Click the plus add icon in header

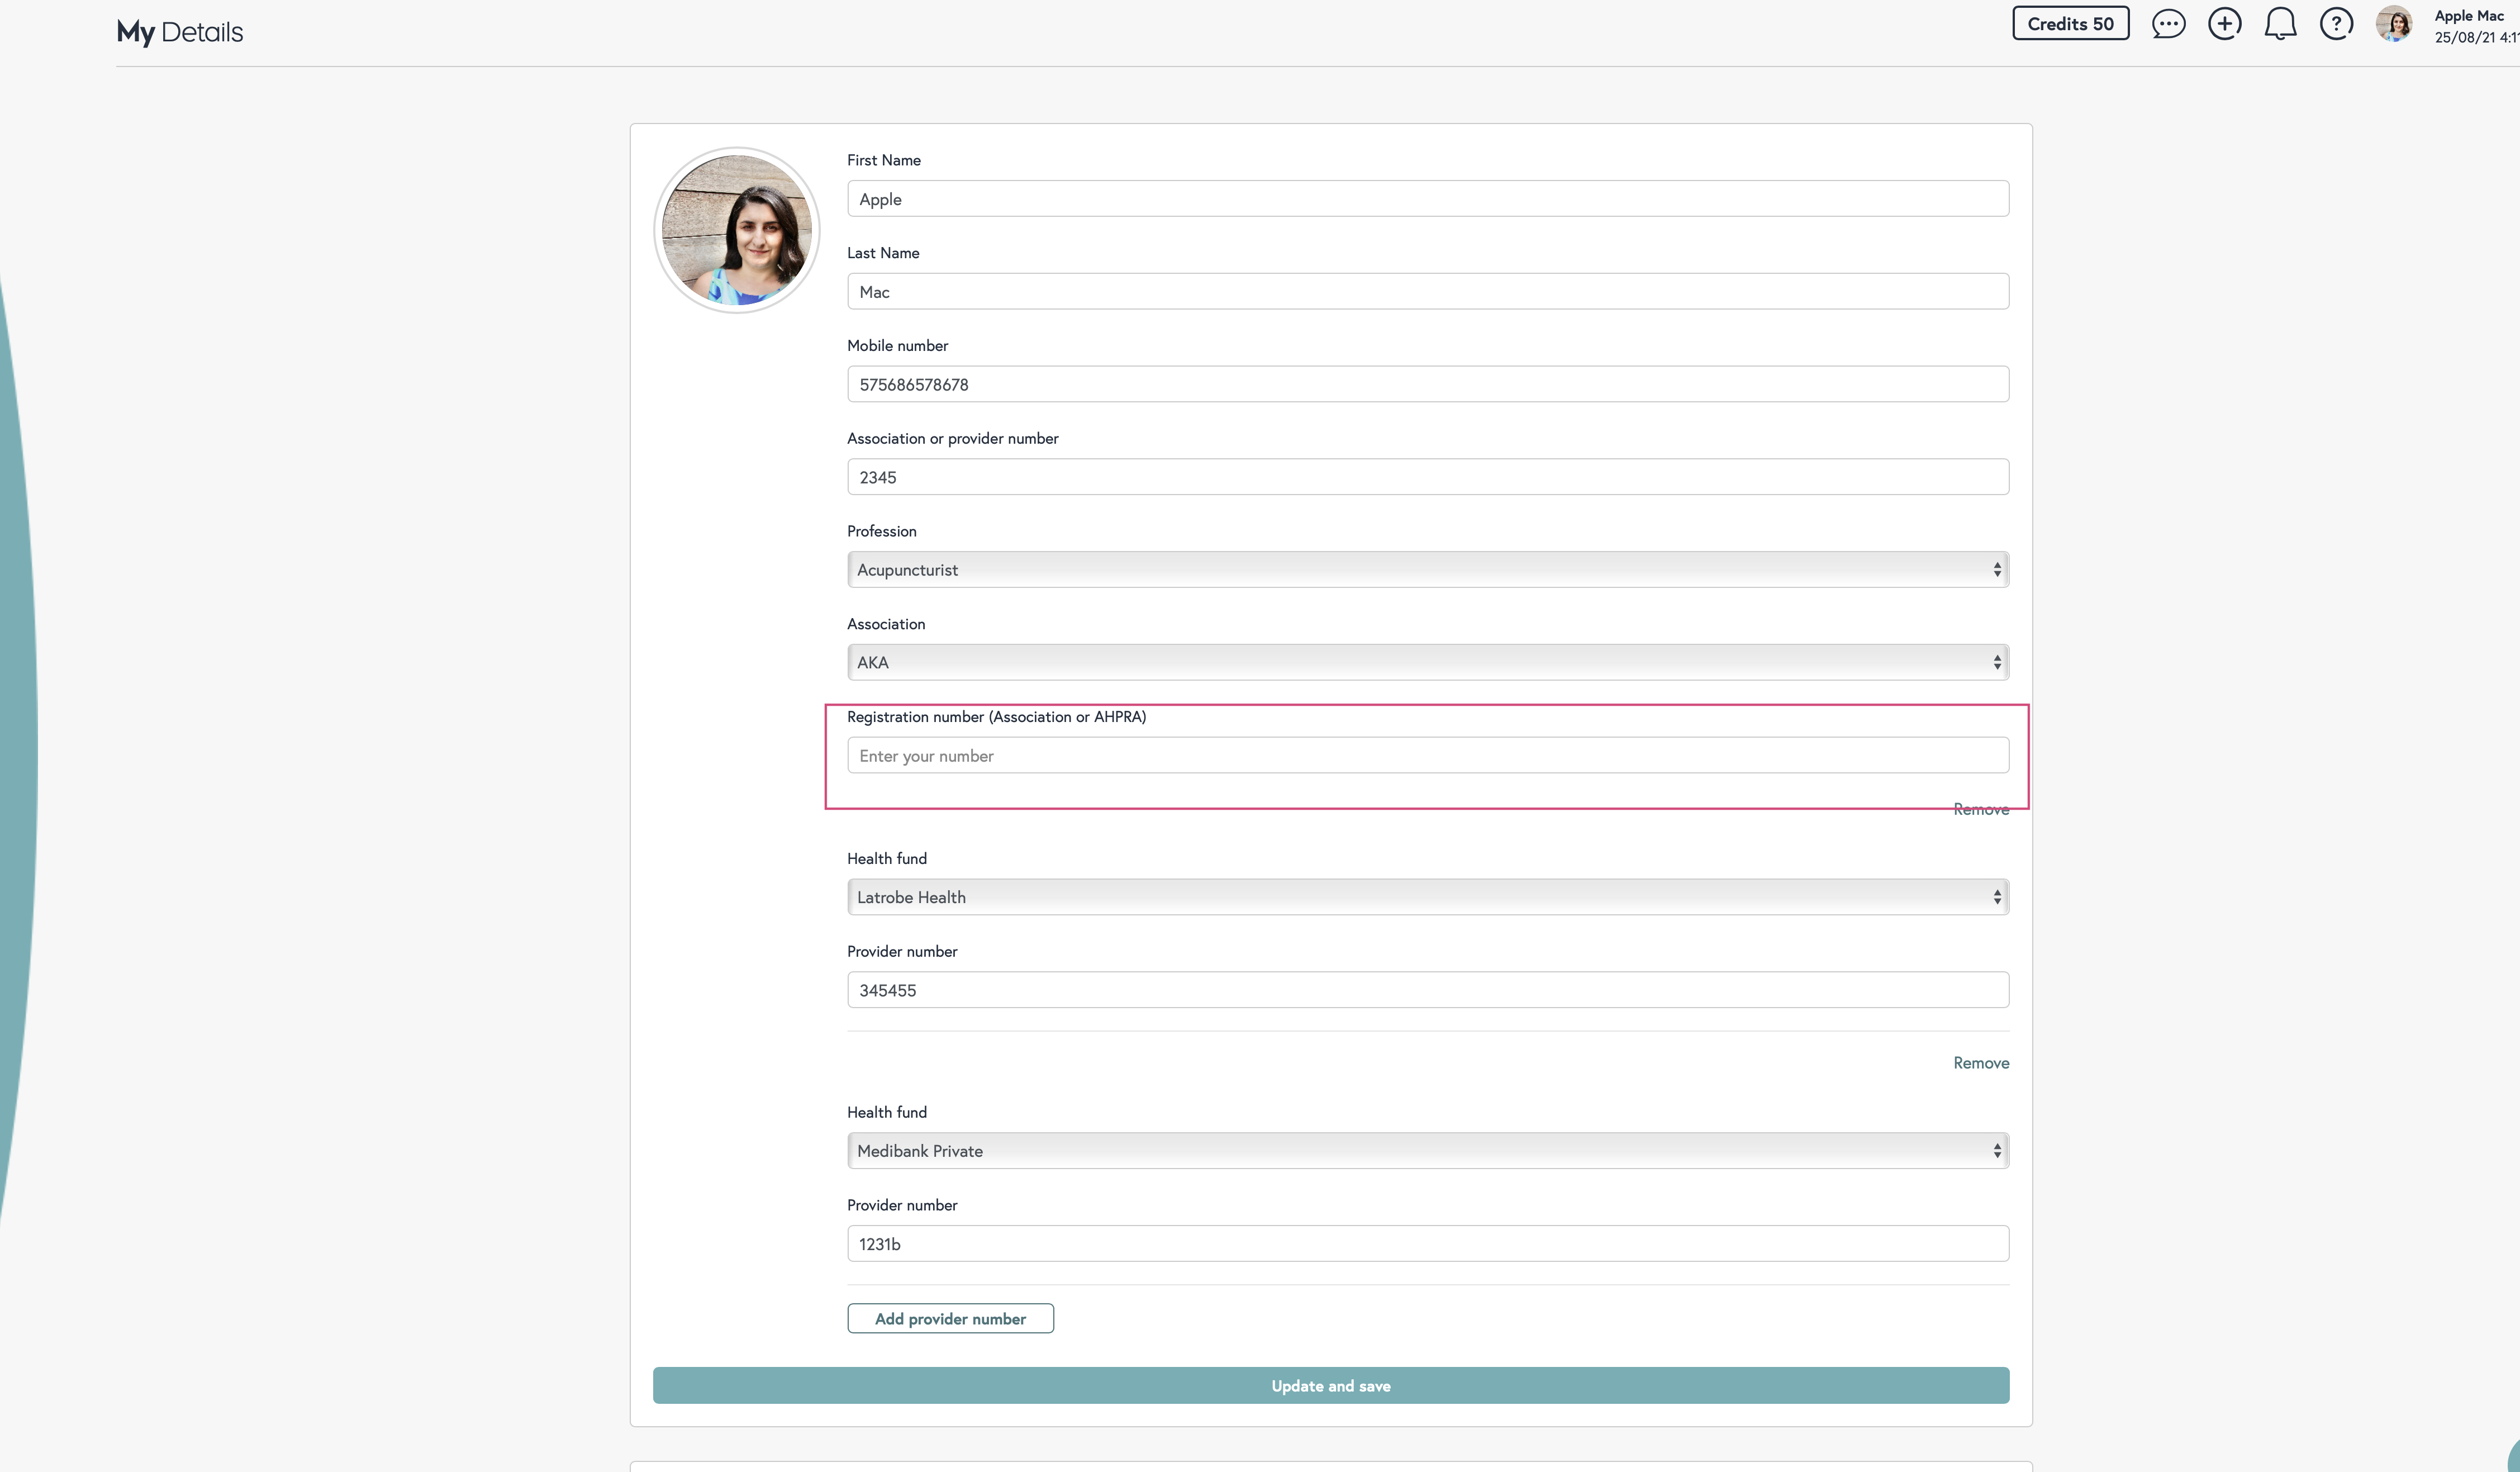click(2224, 24)
